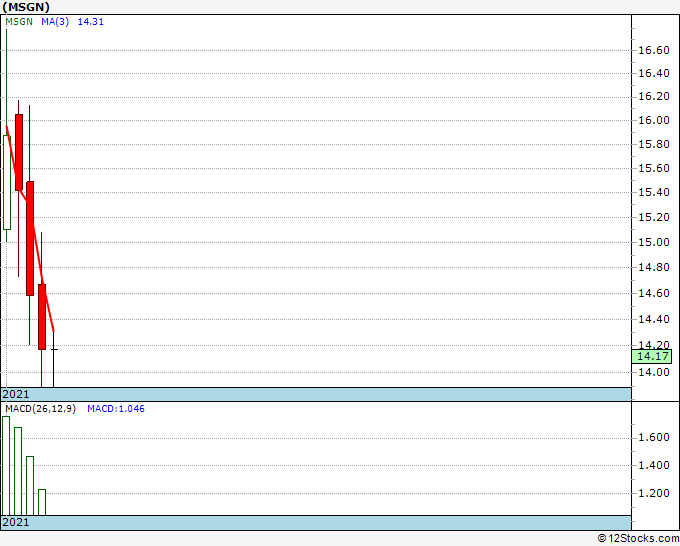Click the 1.200 MACD axis label

tap(654, 493)
